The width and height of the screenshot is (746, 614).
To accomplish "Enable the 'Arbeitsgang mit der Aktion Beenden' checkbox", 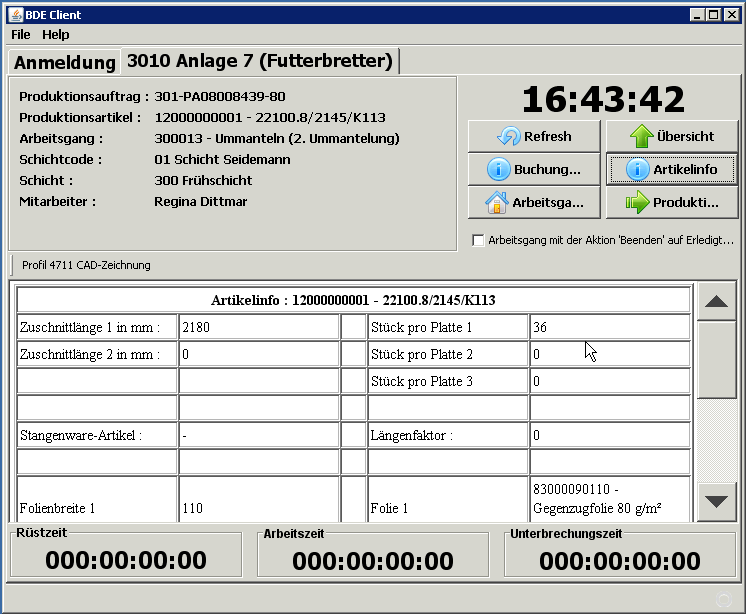I will 478,240.
